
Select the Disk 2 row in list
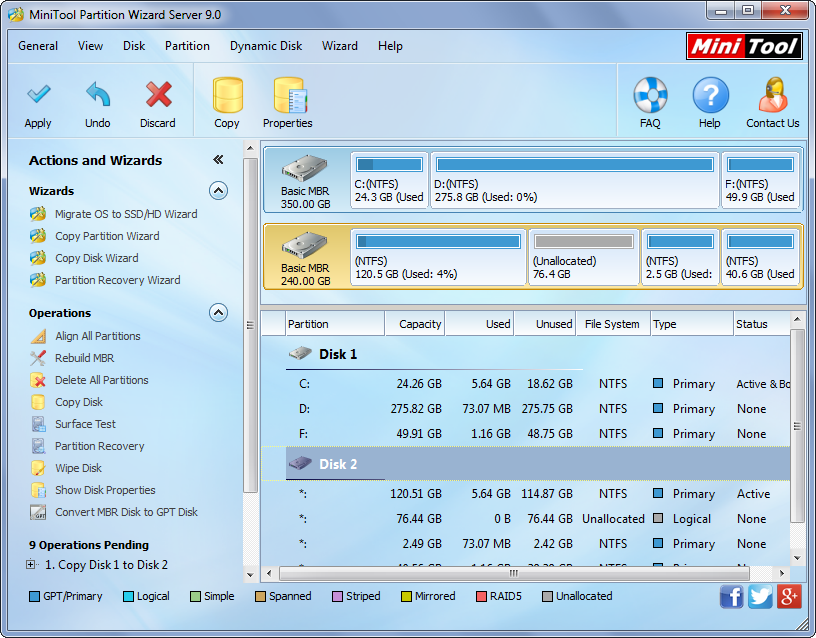click(526, 464)
